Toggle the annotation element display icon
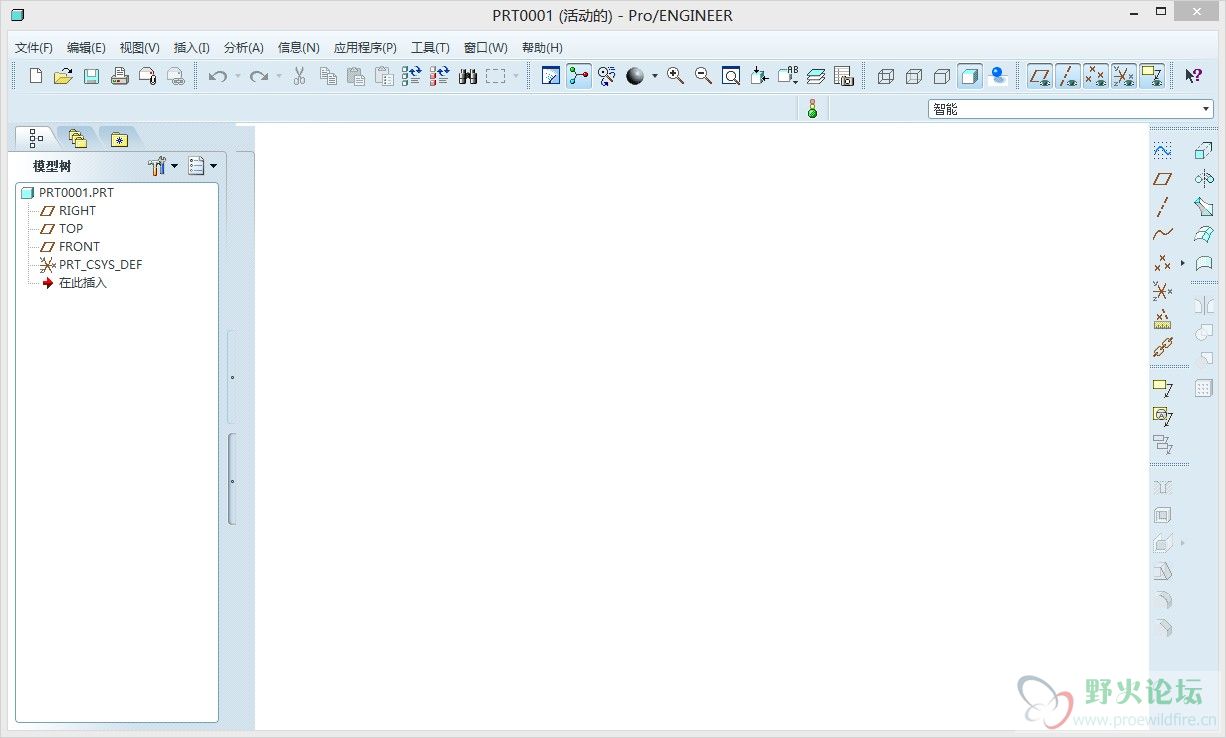The width and height of the screenshot is (1226, 738). point(1152,76)
